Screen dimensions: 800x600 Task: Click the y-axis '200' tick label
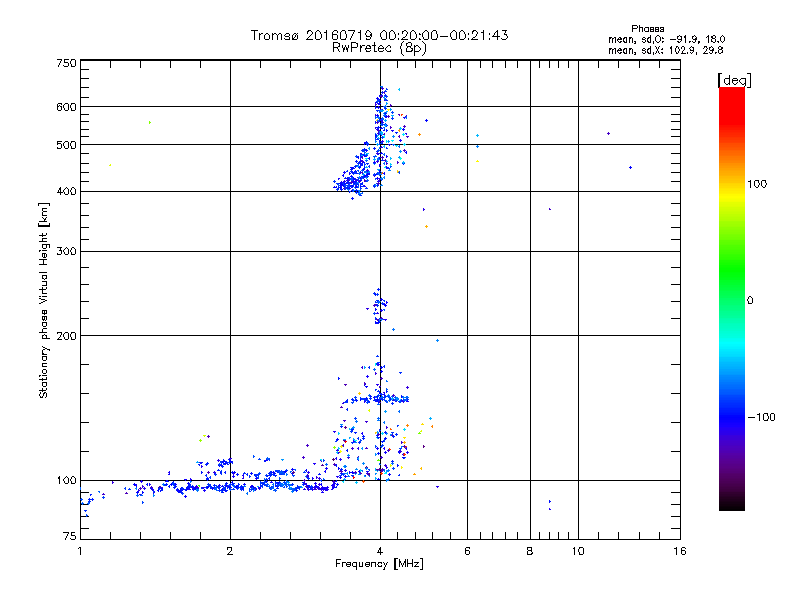tap(66, 336)
